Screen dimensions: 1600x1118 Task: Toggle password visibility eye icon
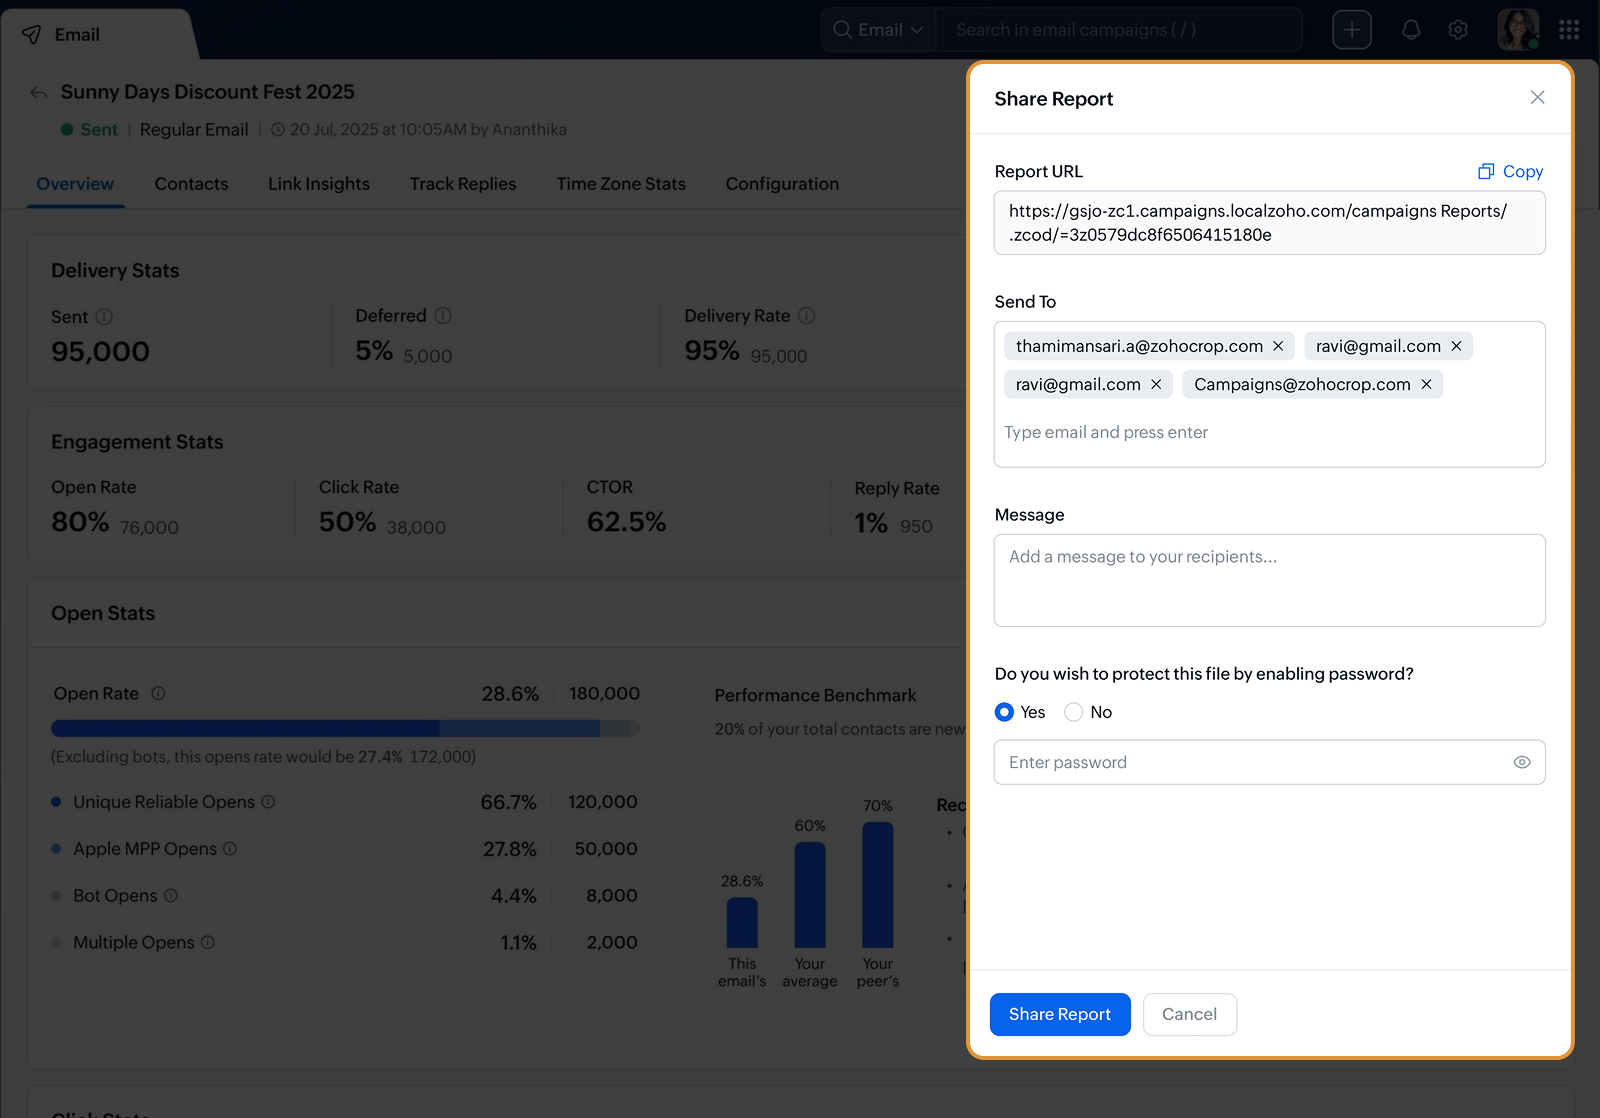pyautogui.click(x=1522, y=762)
